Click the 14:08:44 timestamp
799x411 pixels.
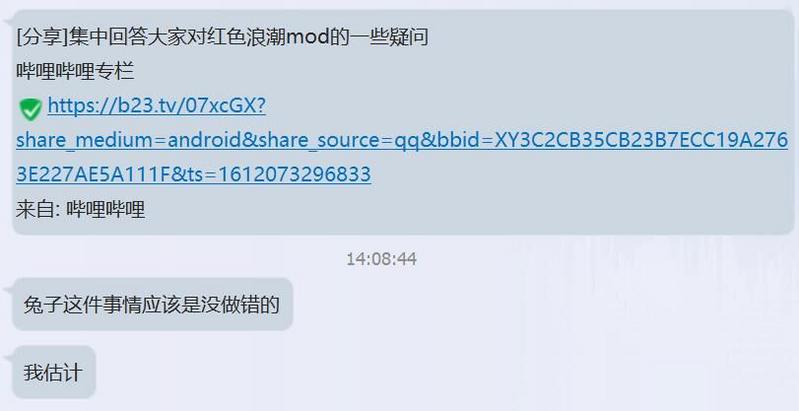(x=382, y=259)
